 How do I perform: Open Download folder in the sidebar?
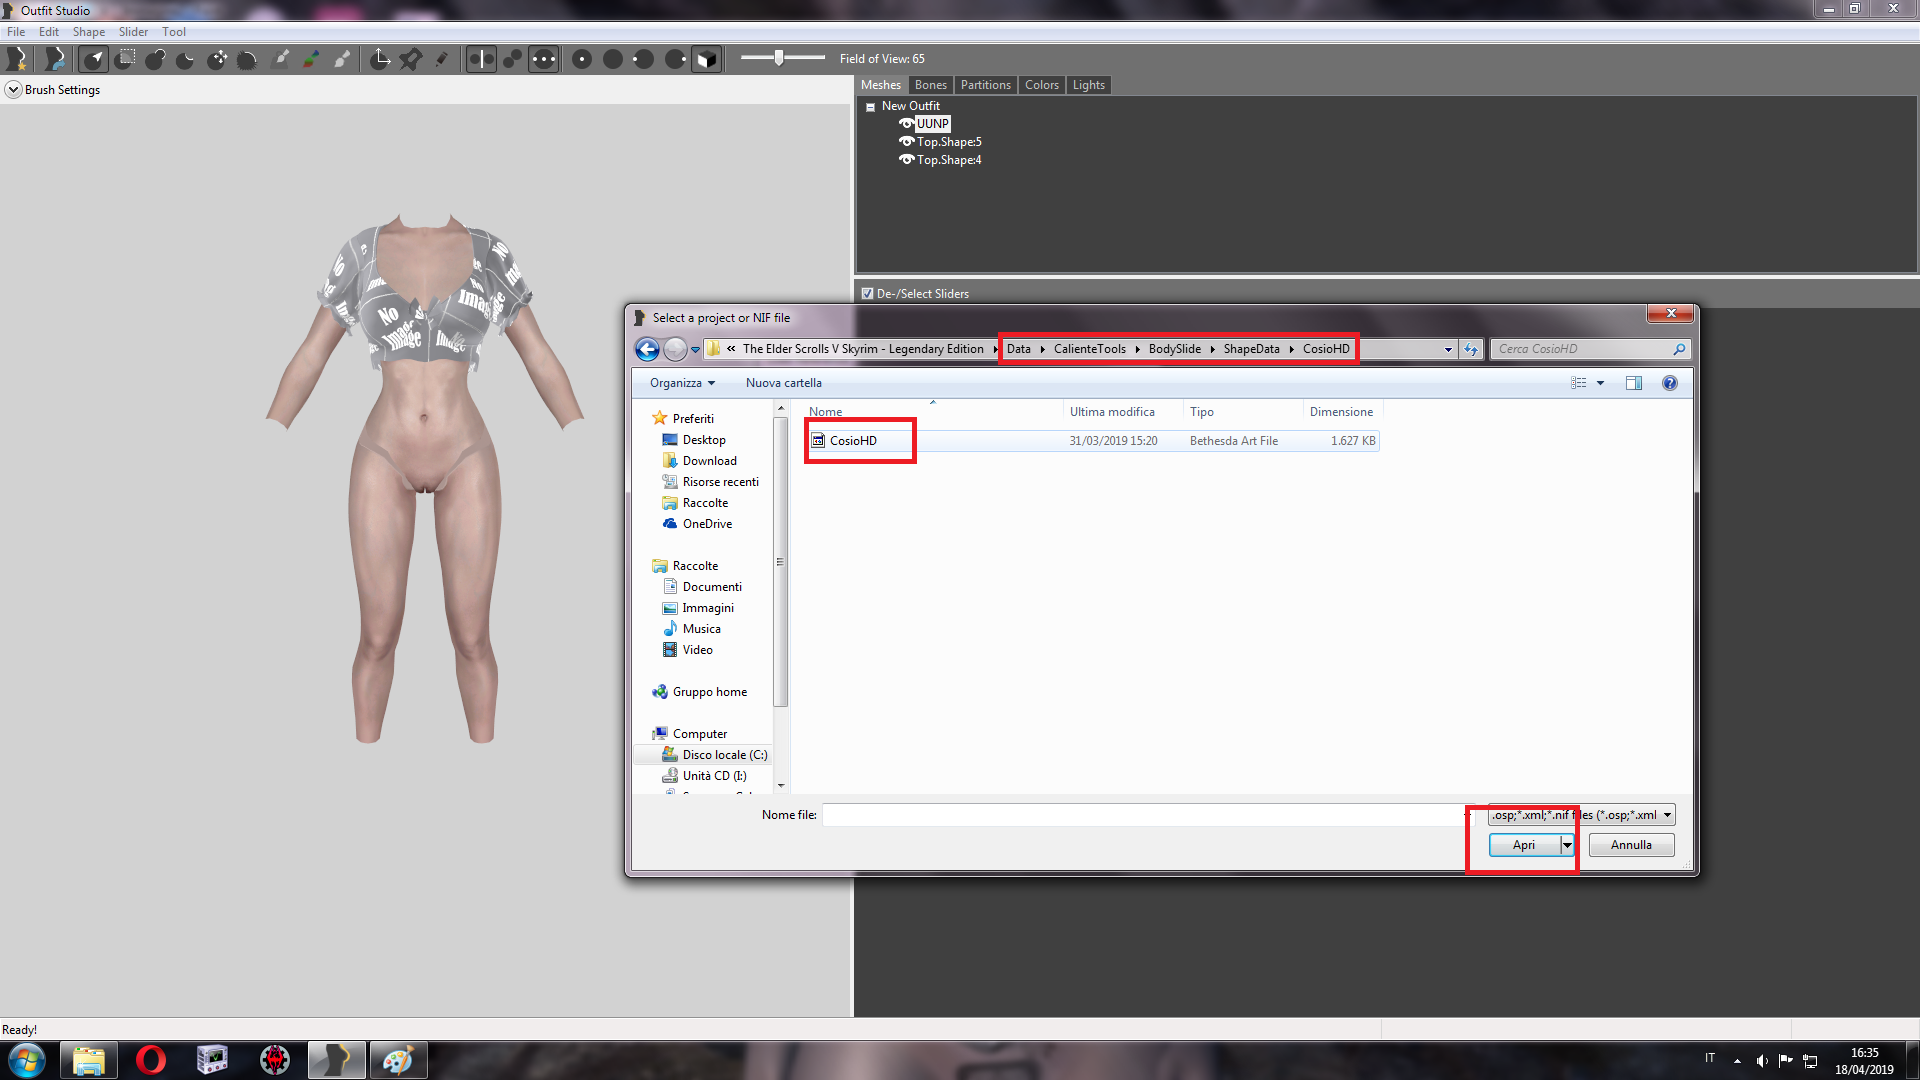(709, 461)
